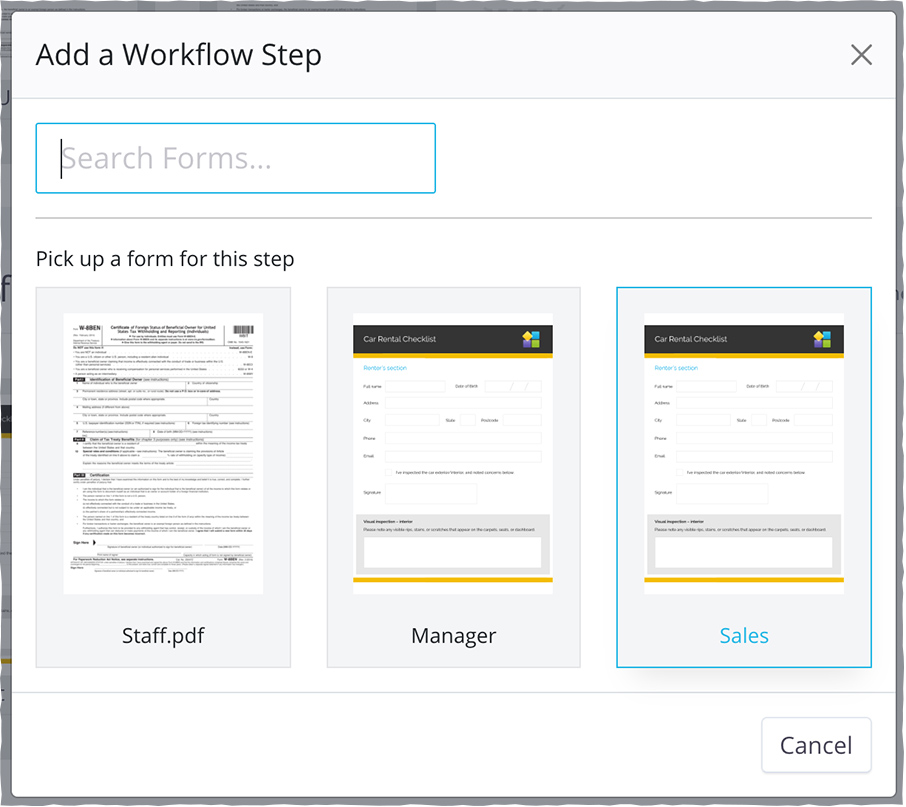Viewport: 906px width, 807px height.
Task: Click into the Search Forms field
Action: click(x=236, y=158)
